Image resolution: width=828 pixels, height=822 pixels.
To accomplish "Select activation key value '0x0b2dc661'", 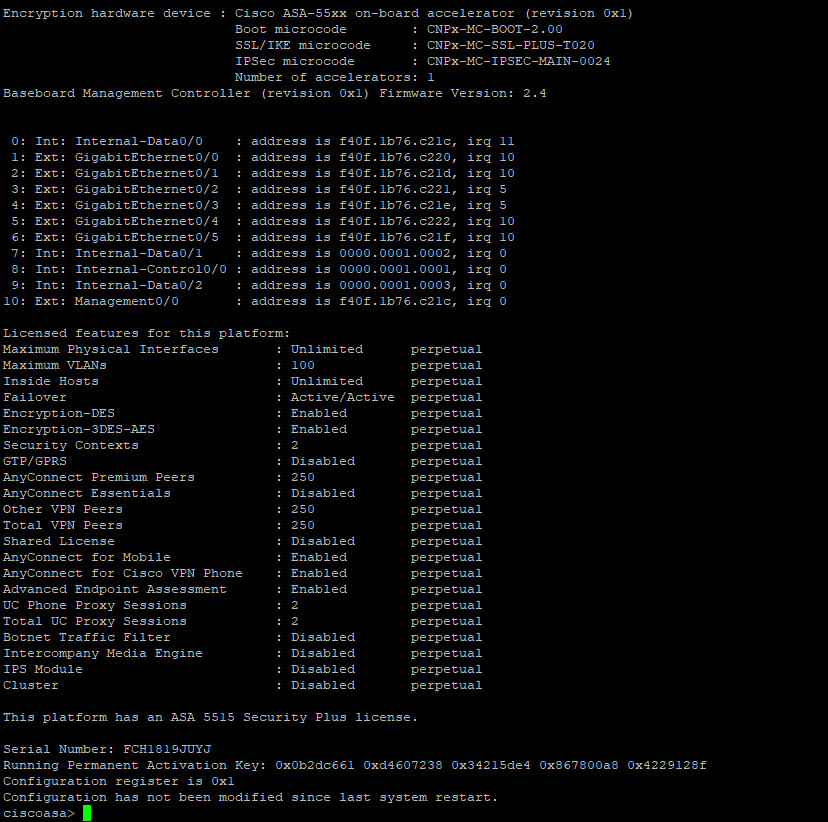I will [315, 765].
